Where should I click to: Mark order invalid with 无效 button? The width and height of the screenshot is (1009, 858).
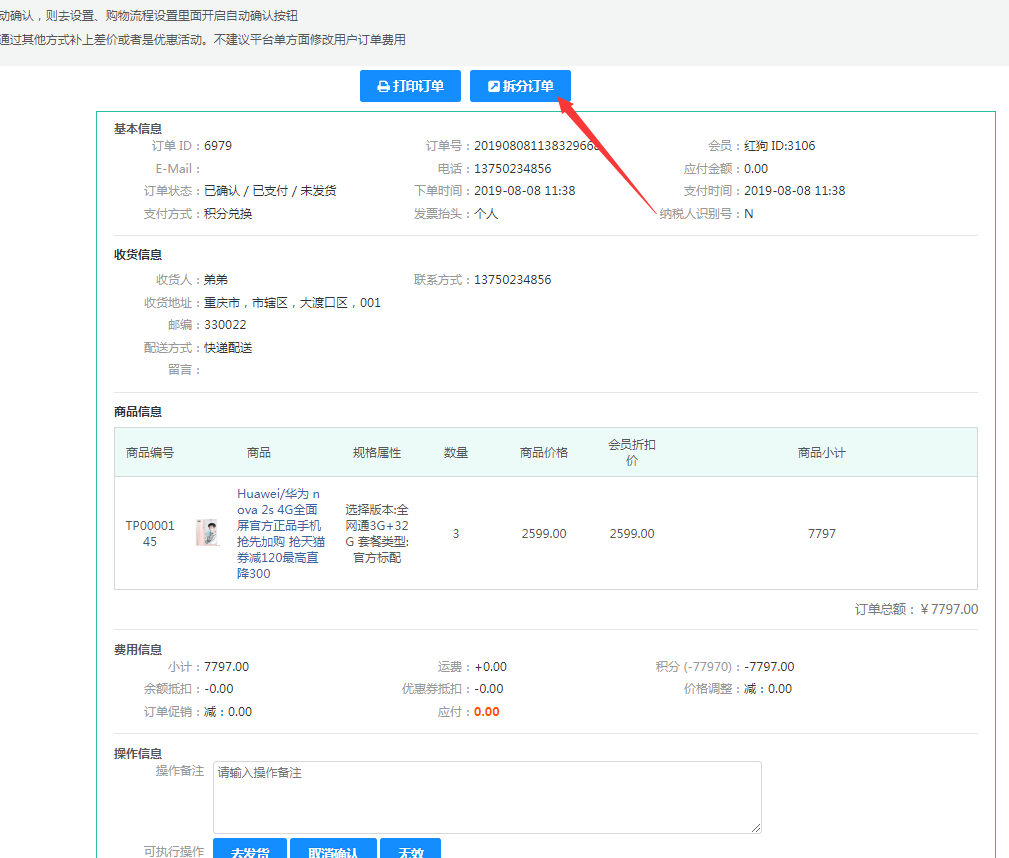411,852
